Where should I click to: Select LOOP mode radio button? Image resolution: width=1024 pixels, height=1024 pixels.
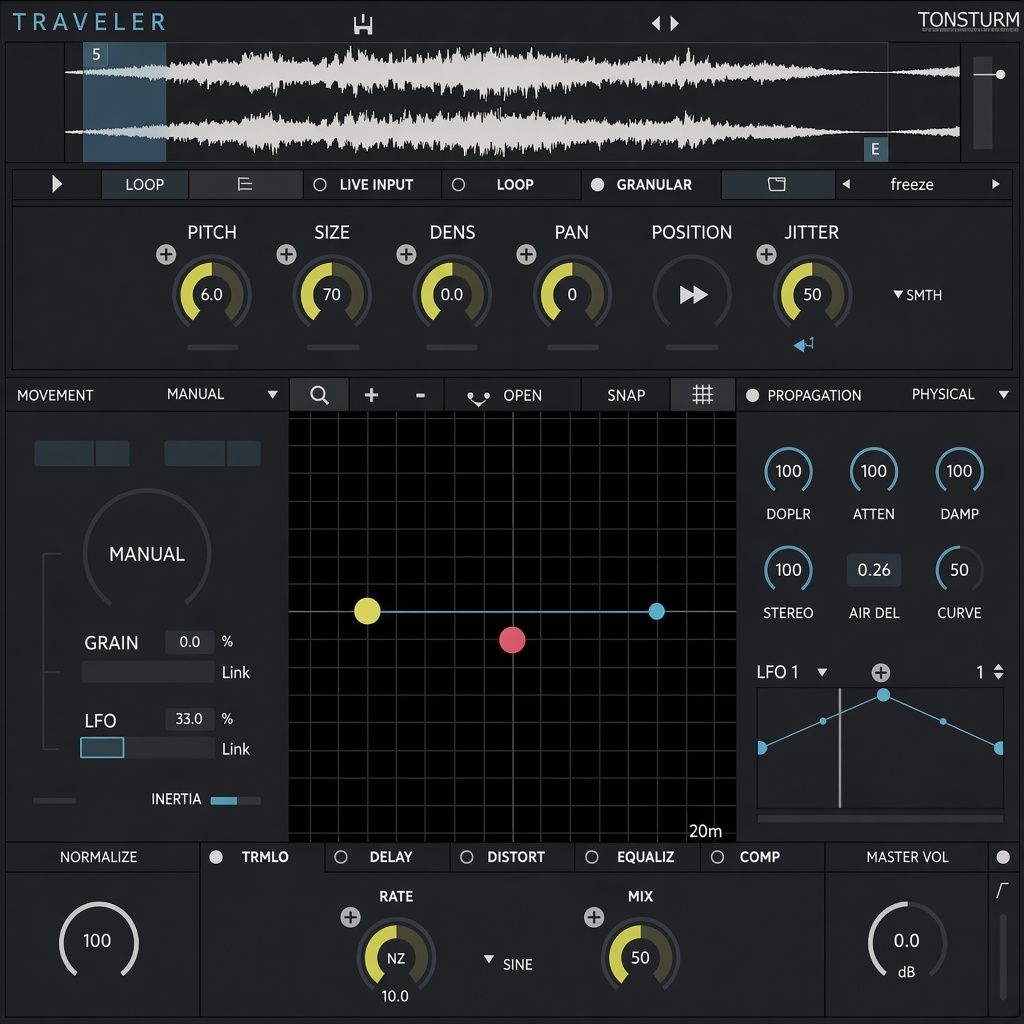458,185
